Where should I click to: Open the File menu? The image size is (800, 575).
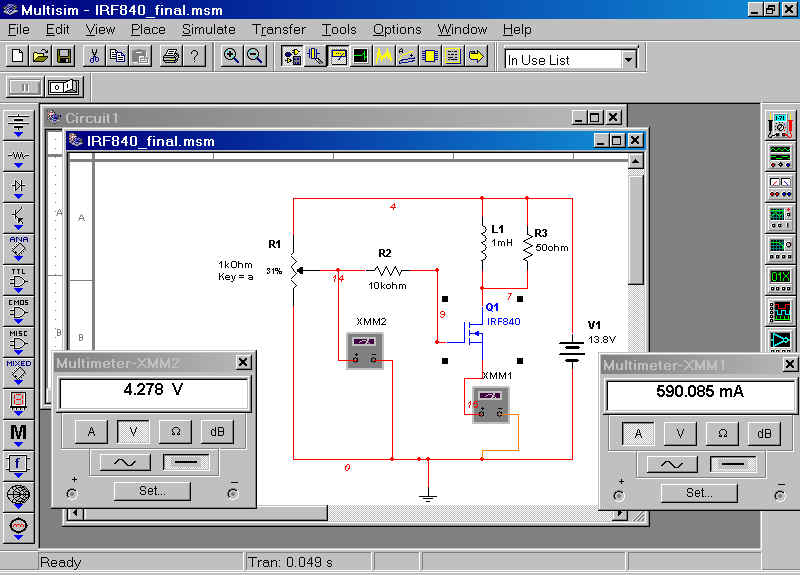tap(19, 30)
